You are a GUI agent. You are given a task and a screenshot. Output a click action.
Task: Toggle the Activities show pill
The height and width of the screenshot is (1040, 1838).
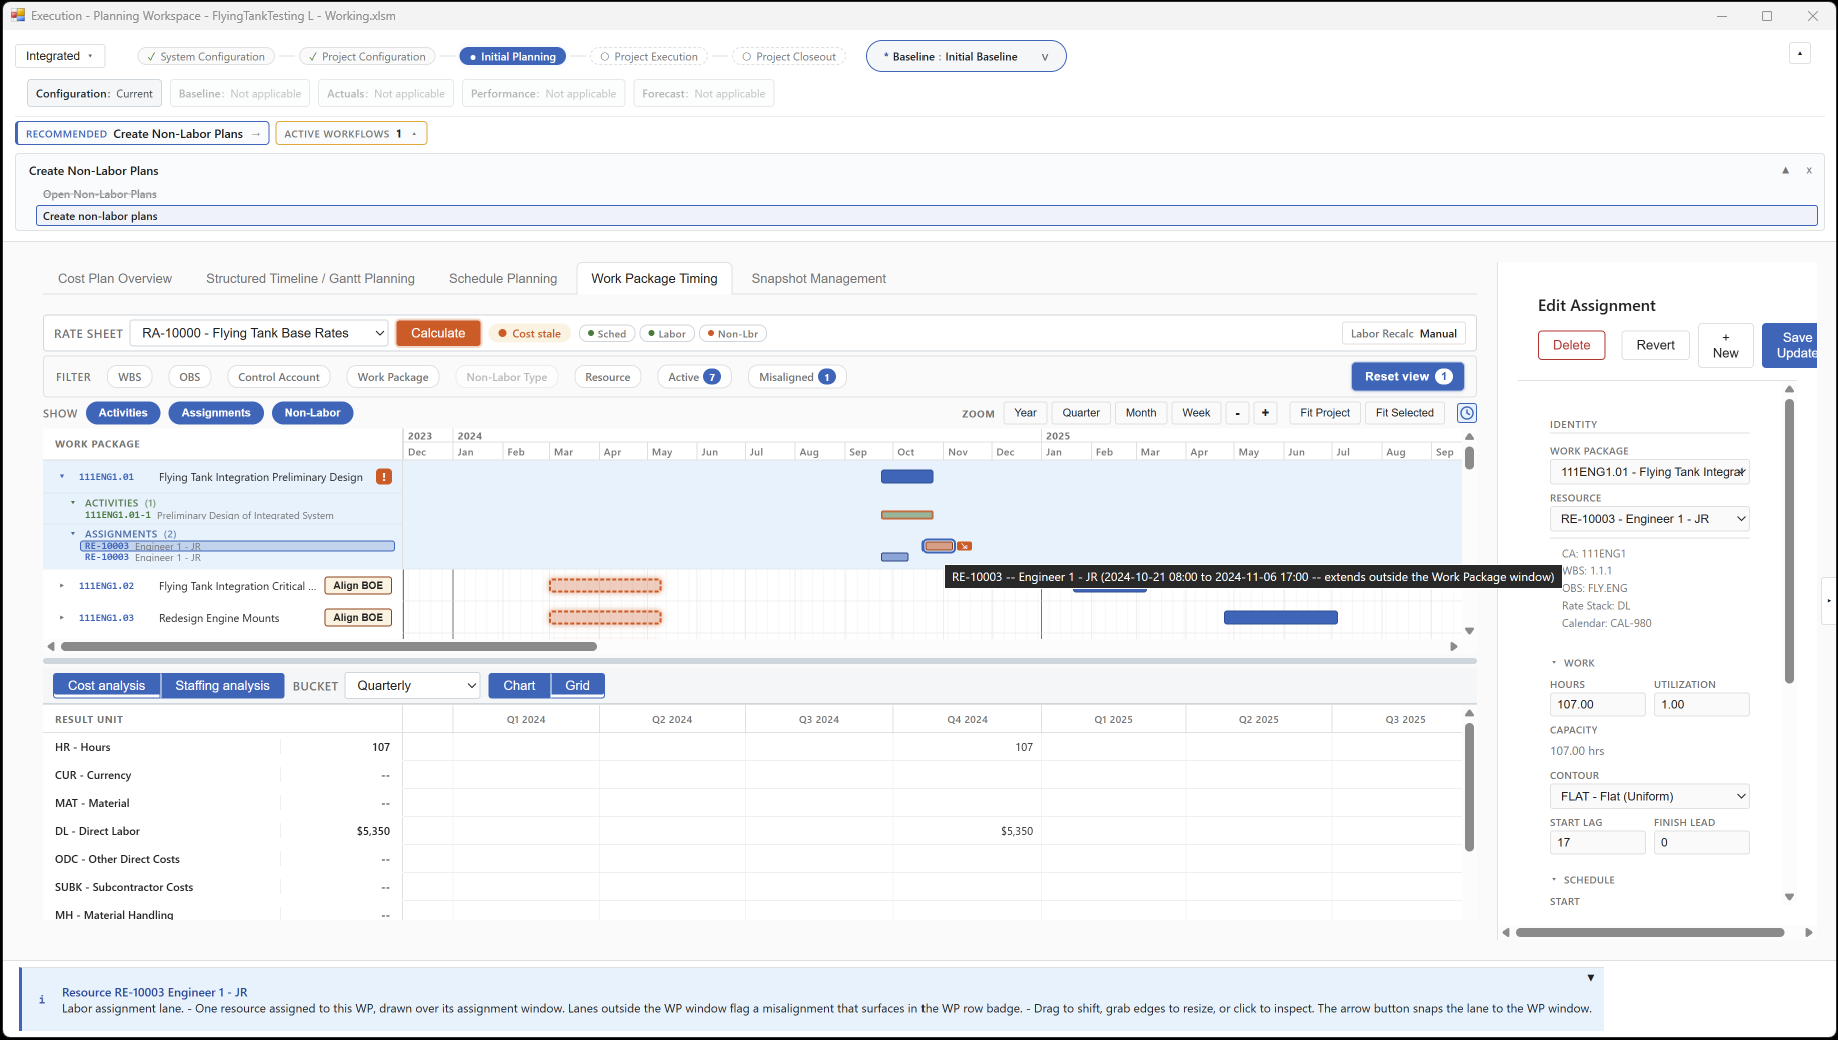[x=123, y=413]
